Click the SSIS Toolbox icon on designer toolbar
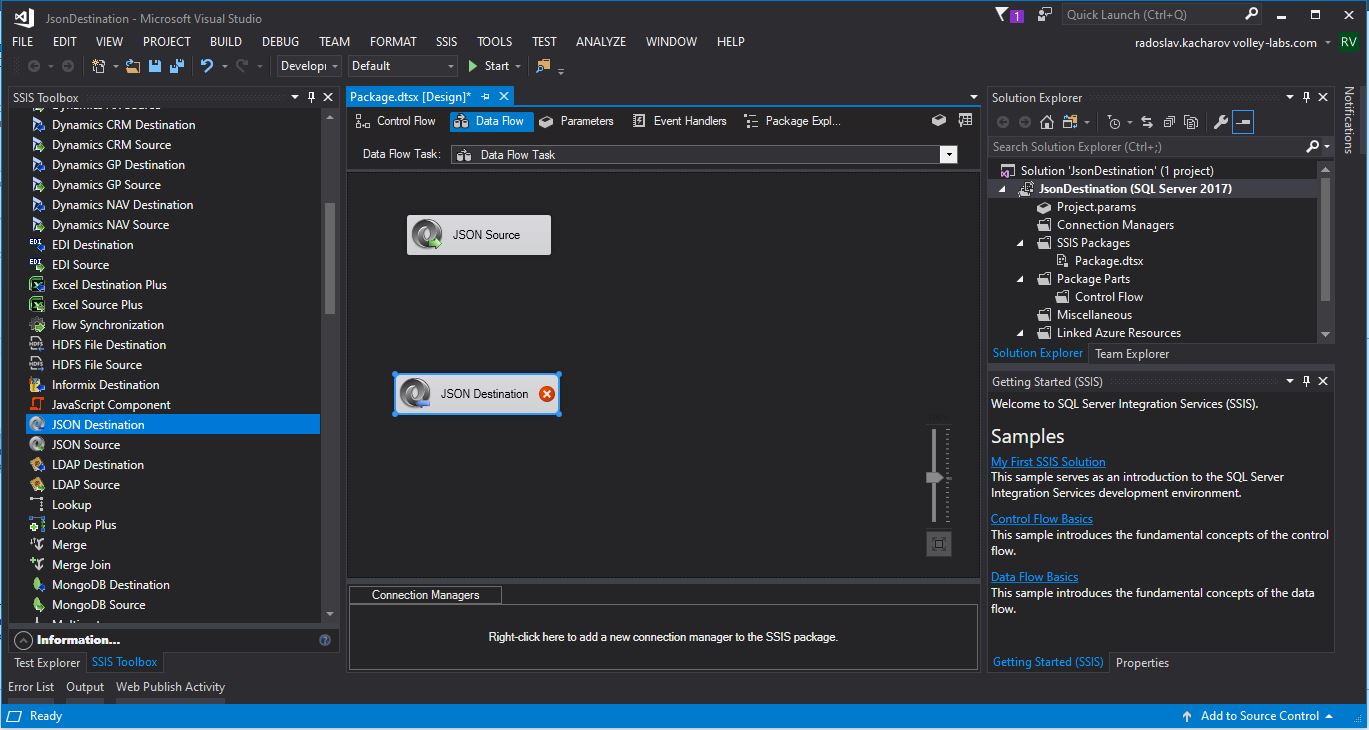This screenshot has width=1369, height=730. pyautogui.click(x=965, y=121)
